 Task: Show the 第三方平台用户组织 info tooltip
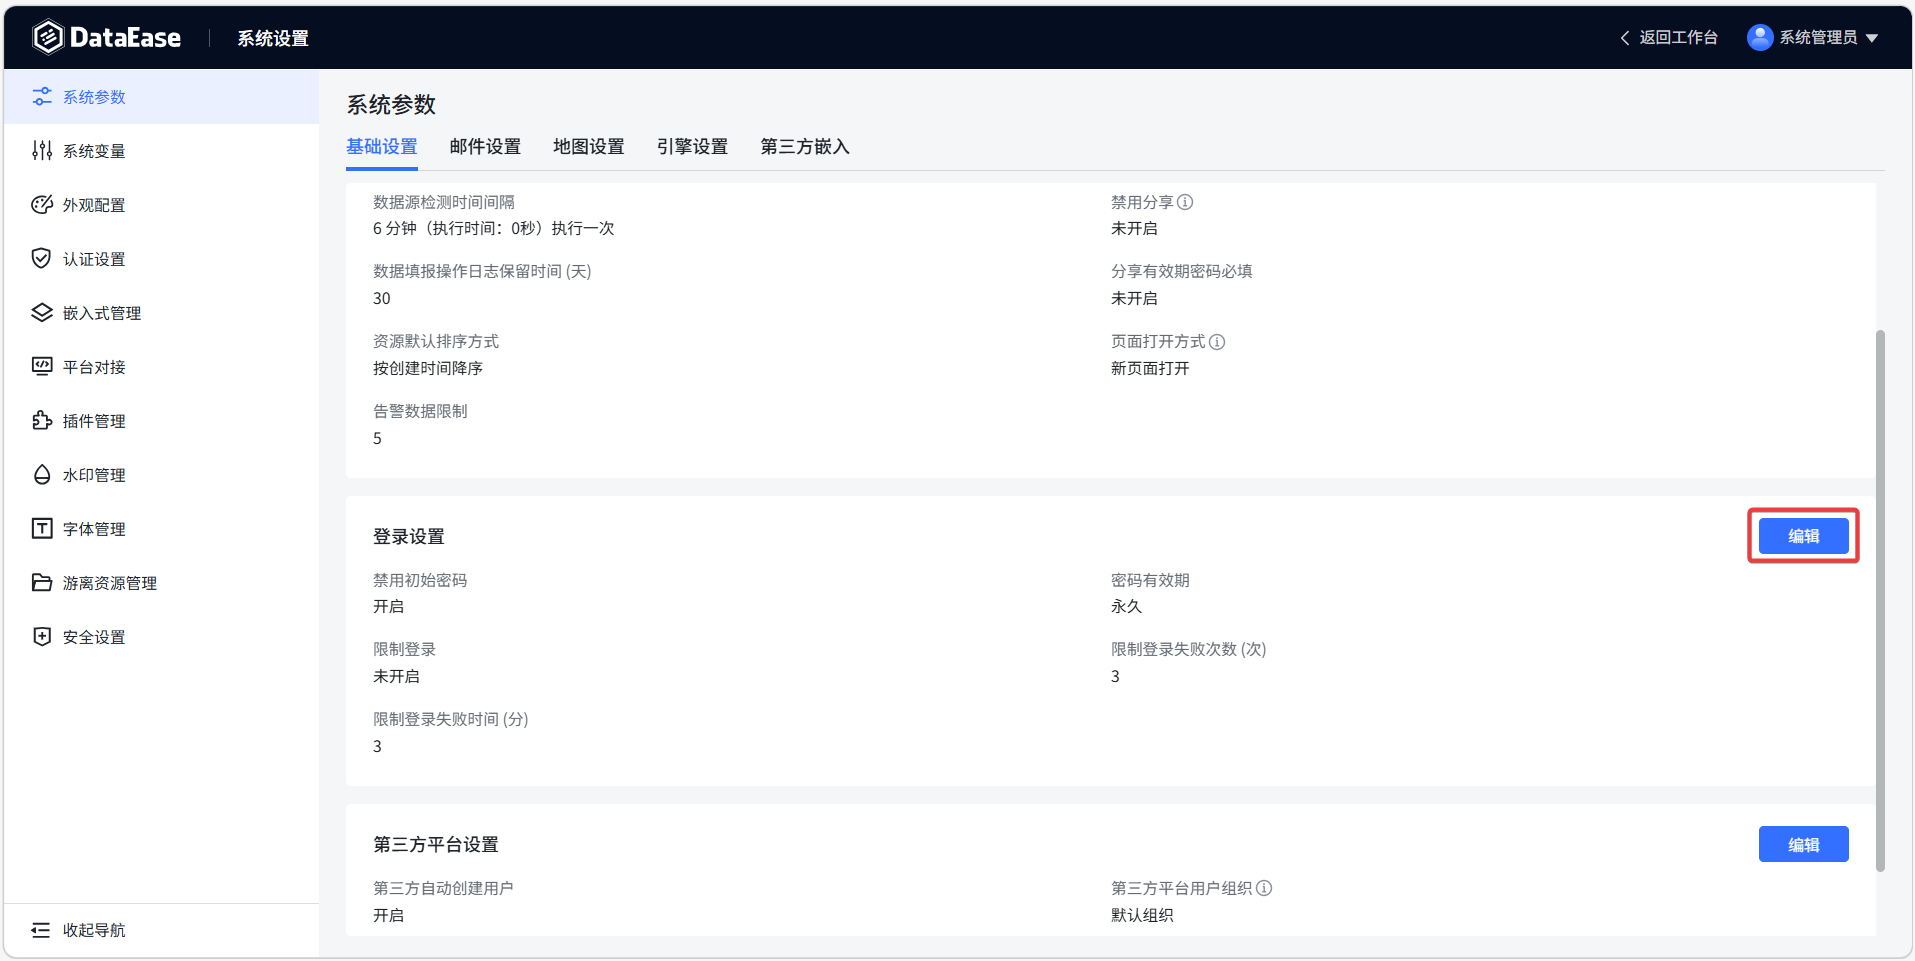(x=1265, y=888)
